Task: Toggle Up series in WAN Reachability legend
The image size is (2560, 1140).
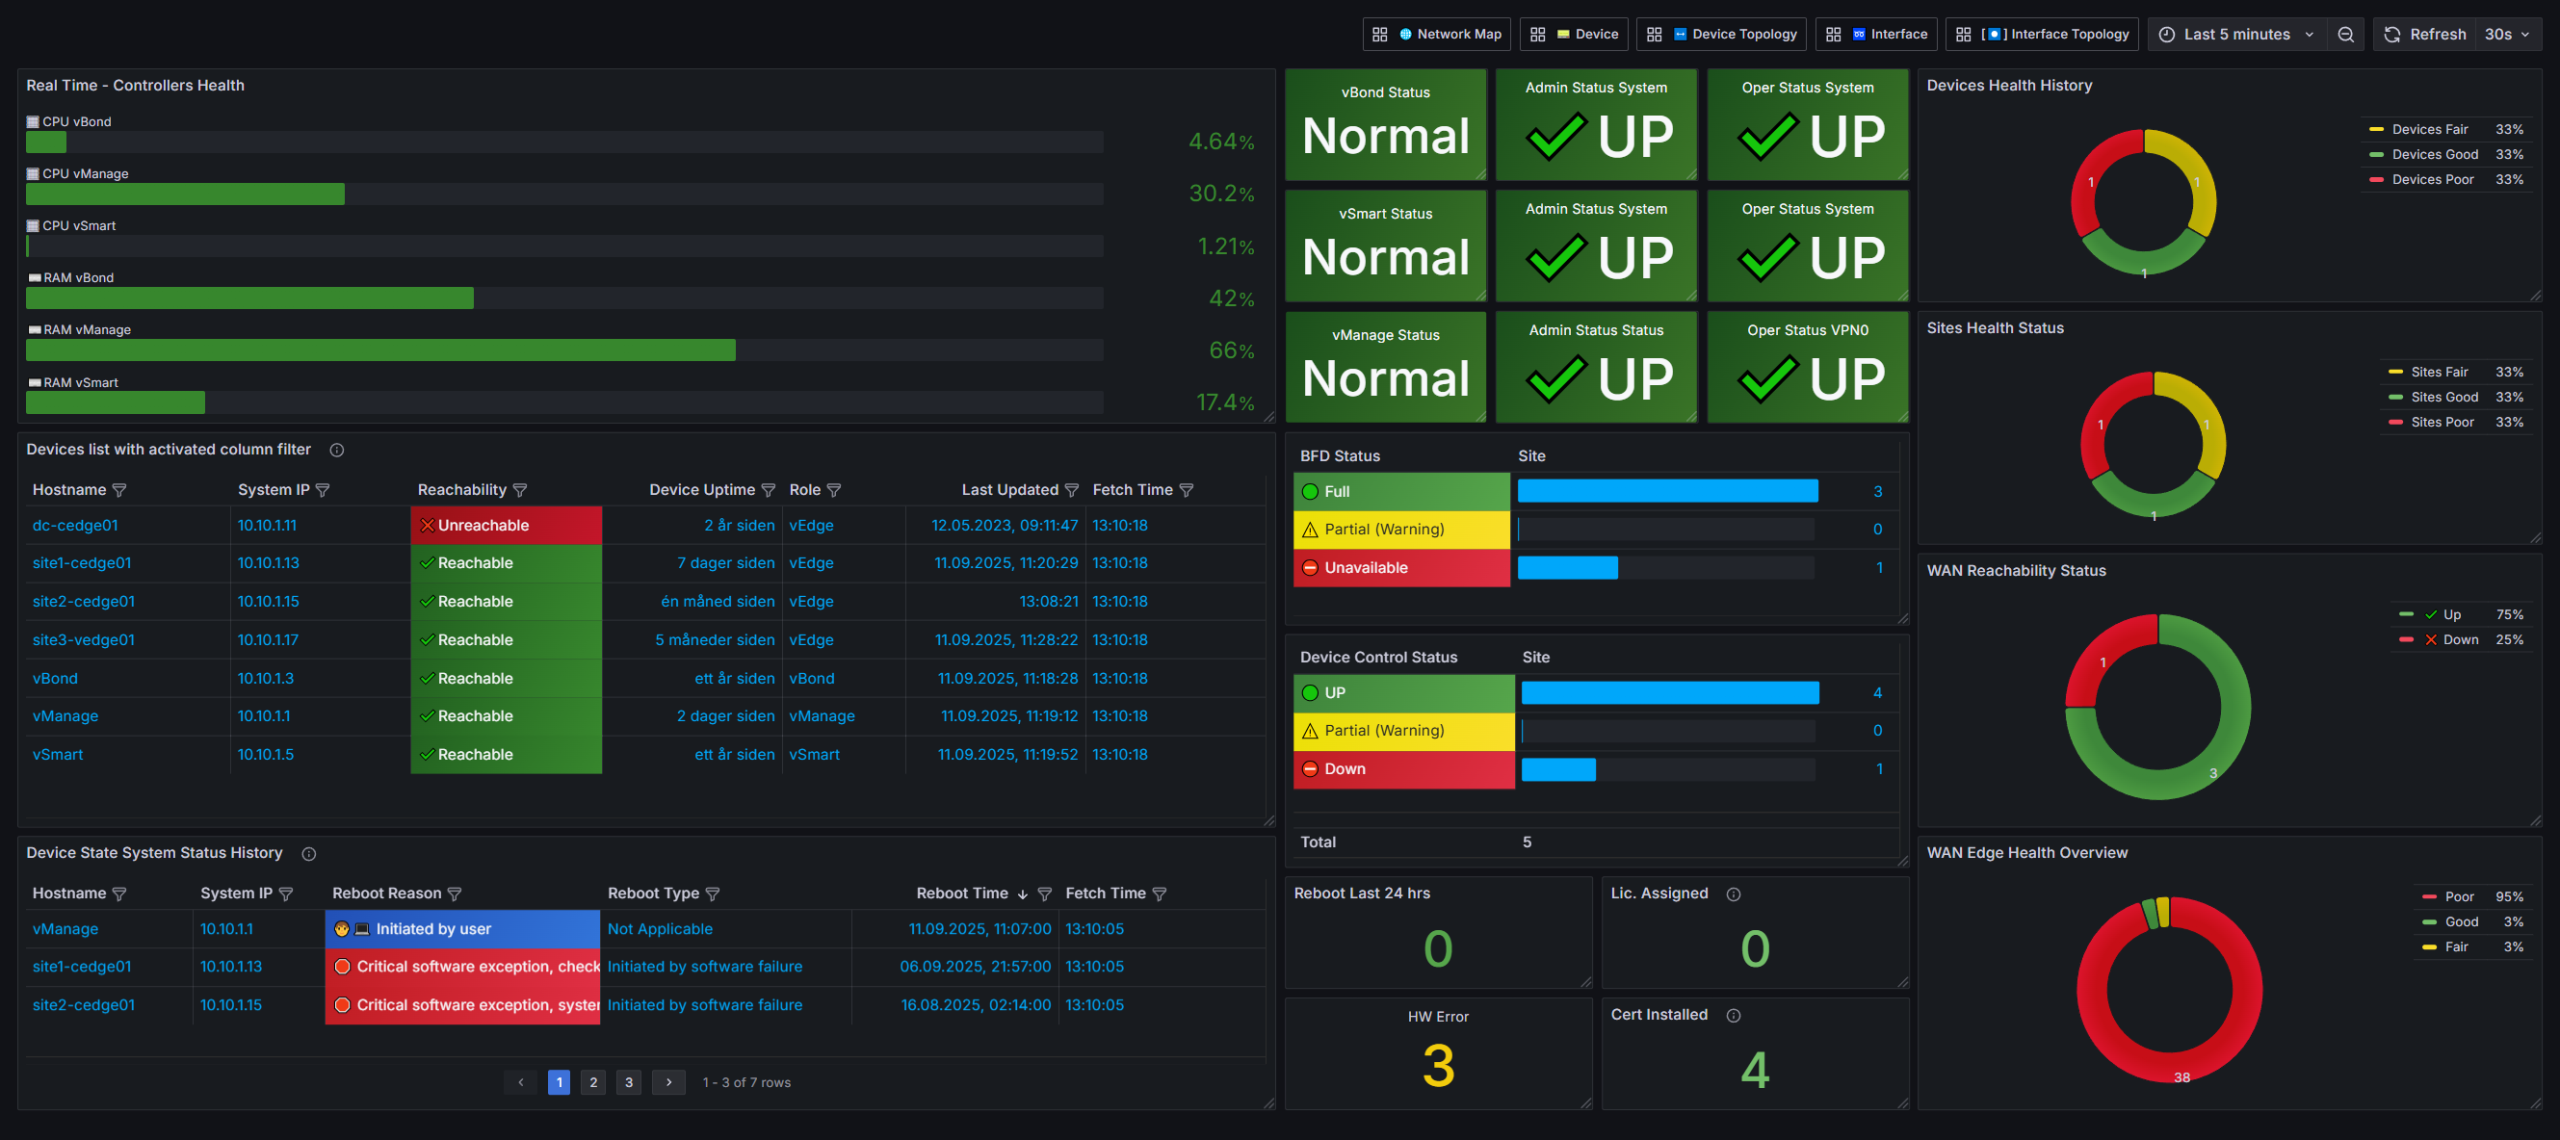Action: (2442, 614)
